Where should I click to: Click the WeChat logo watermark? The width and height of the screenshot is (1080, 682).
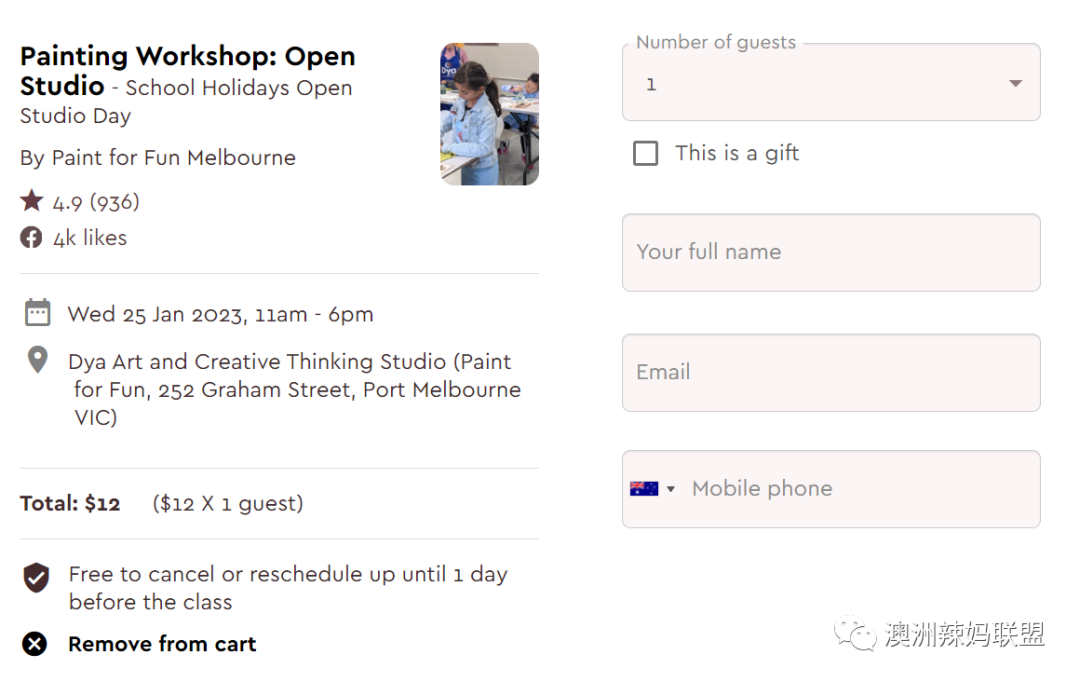855,632
